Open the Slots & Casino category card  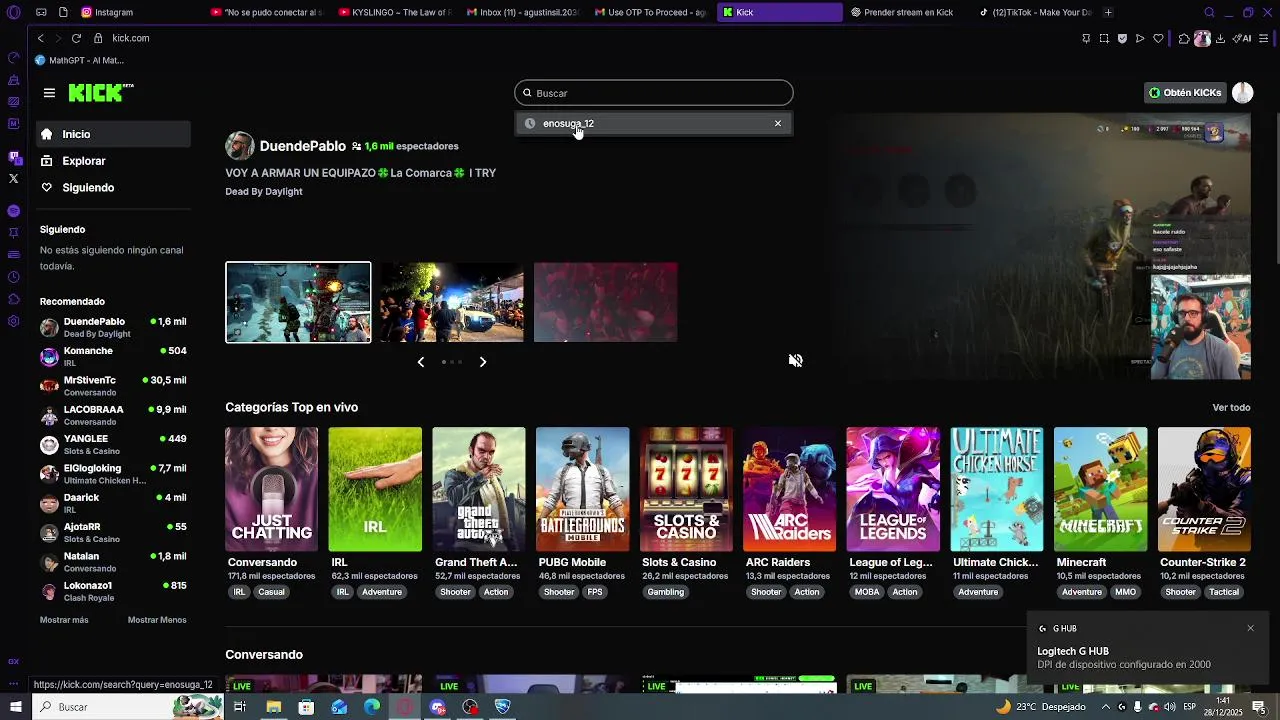686,490
